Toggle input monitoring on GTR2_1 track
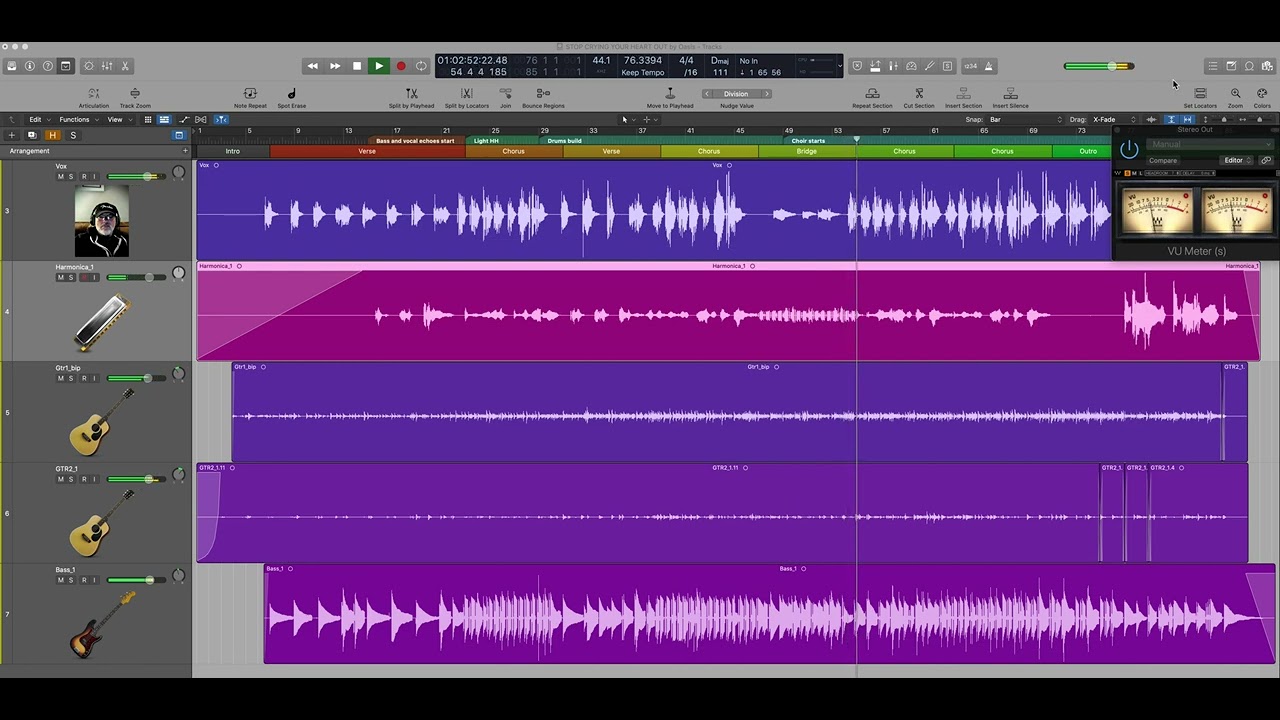Viewport: 1280px width, 720px height. click(94, 479)
